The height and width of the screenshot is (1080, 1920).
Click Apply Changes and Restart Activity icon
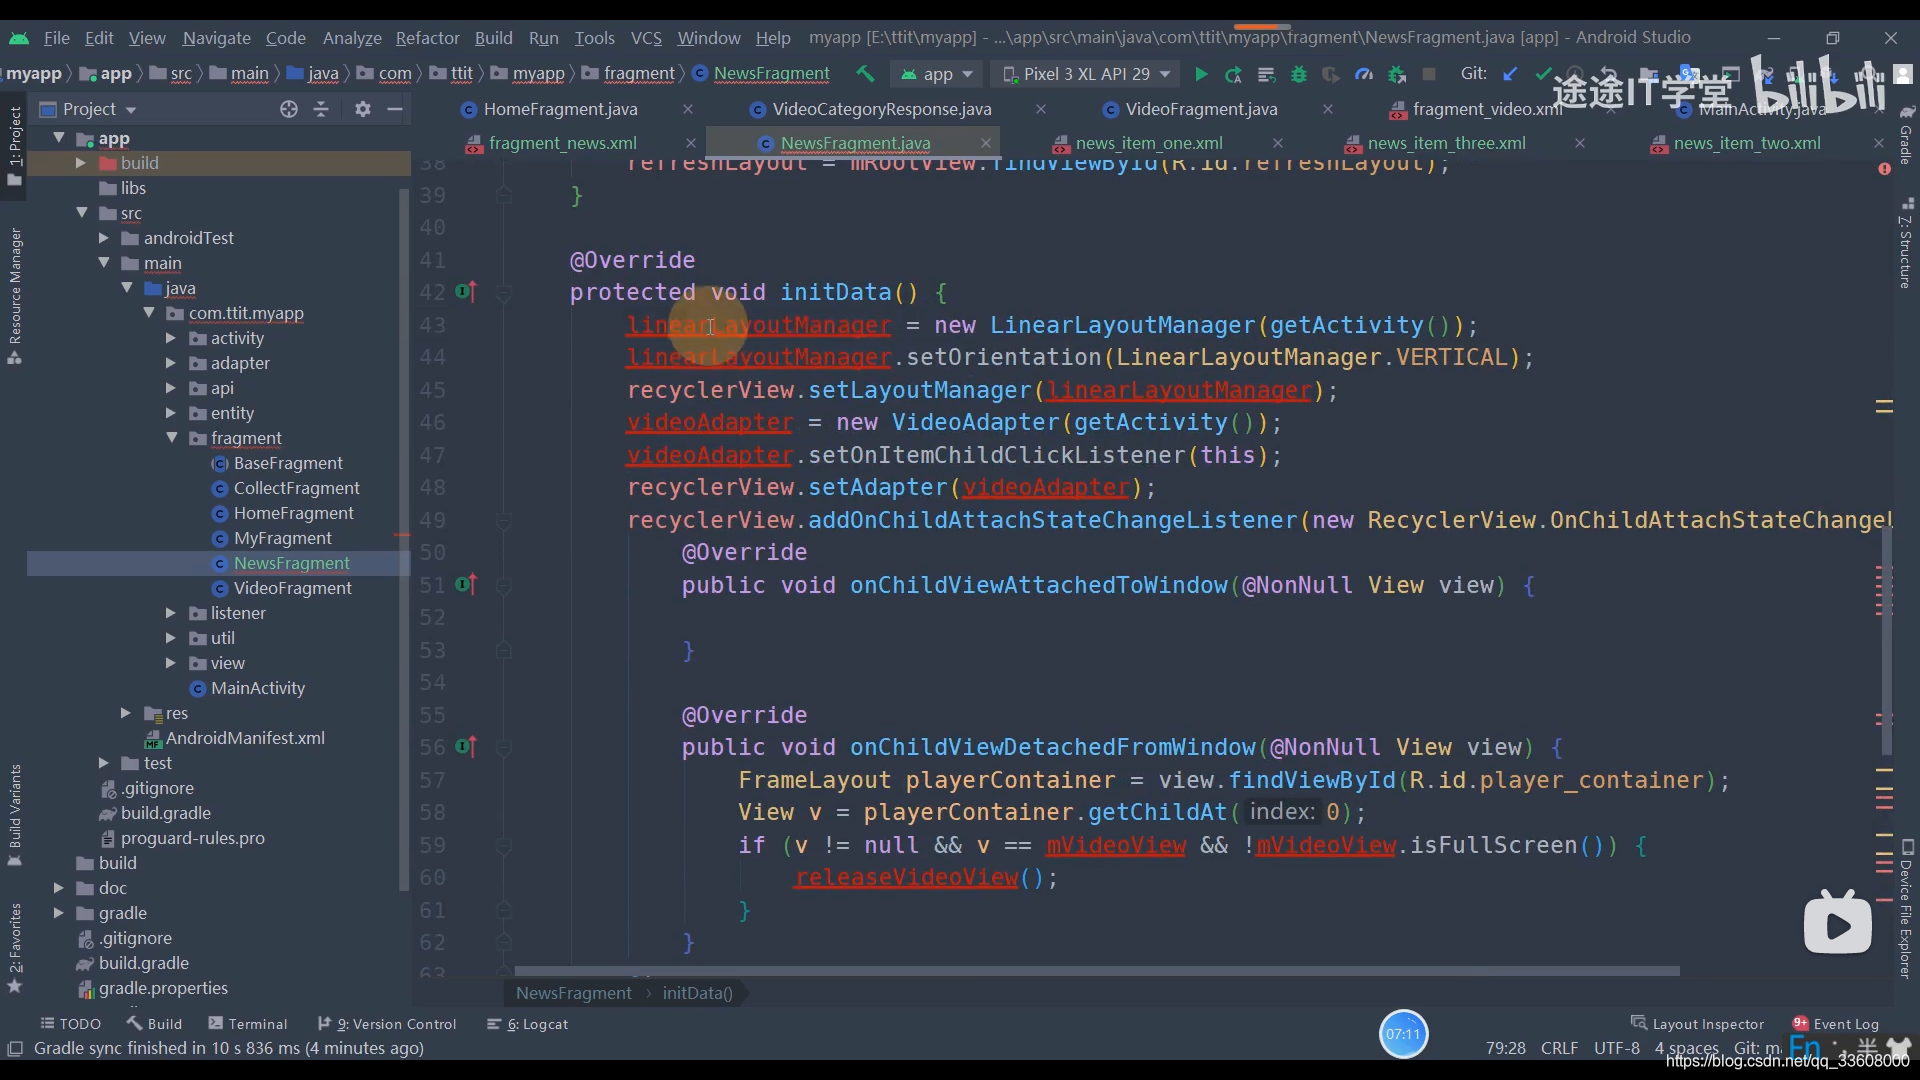1233,74
